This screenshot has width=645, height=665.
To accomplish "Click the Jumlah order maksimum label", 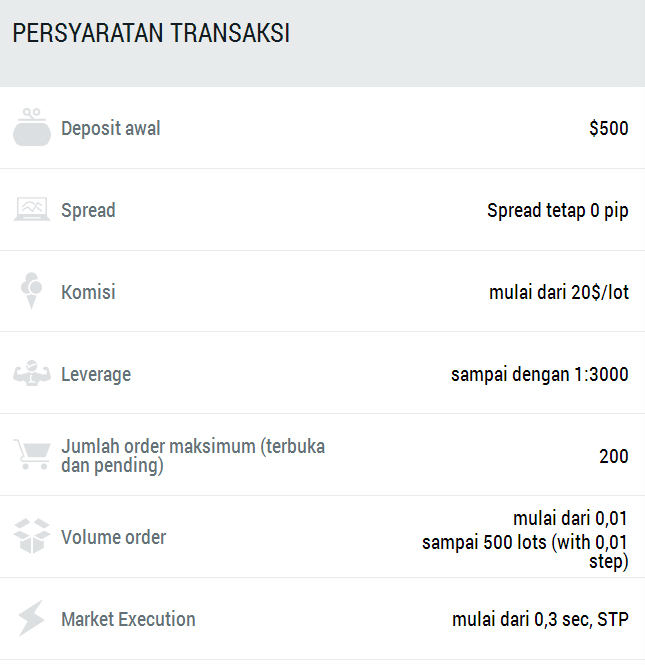I will [x=193, y=456].
